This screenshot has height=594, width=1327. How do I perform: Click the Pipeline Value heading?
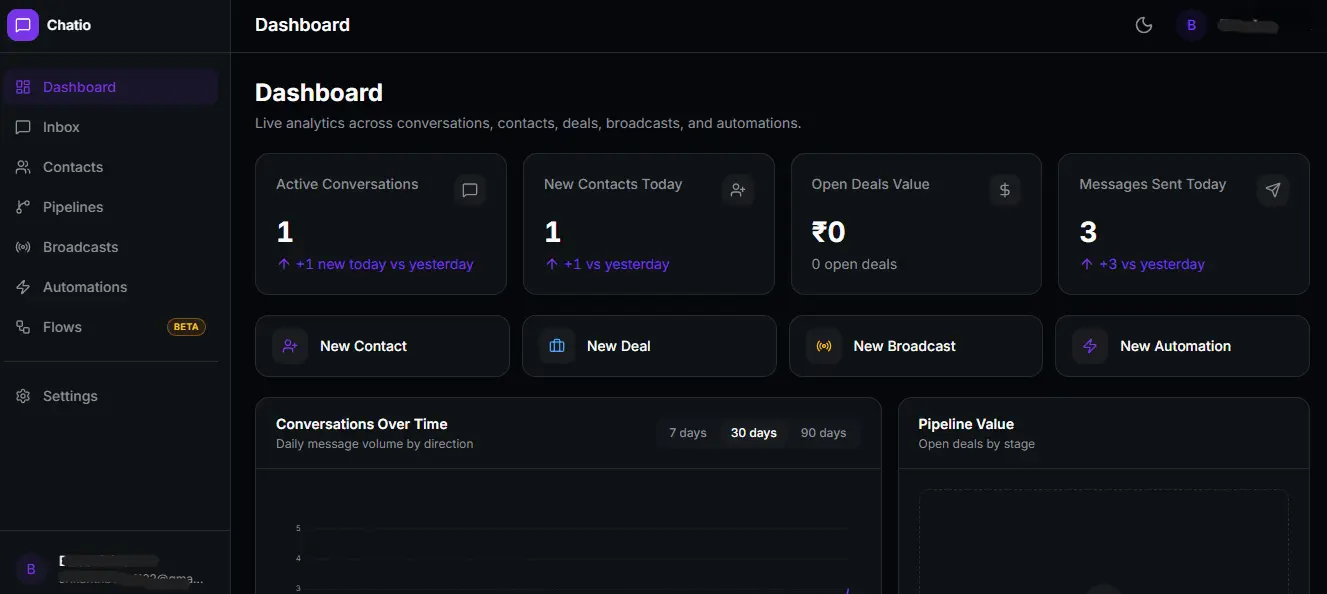click(x=966, y=424)
